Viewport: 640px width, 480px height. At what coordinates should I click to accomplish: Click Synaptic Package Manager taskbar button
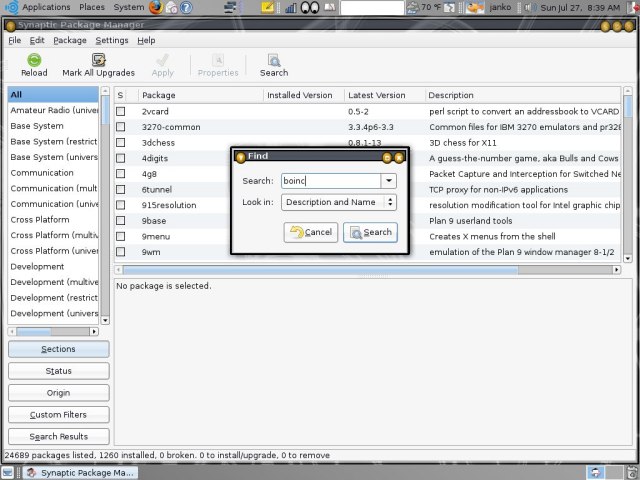tap(80, 473)
